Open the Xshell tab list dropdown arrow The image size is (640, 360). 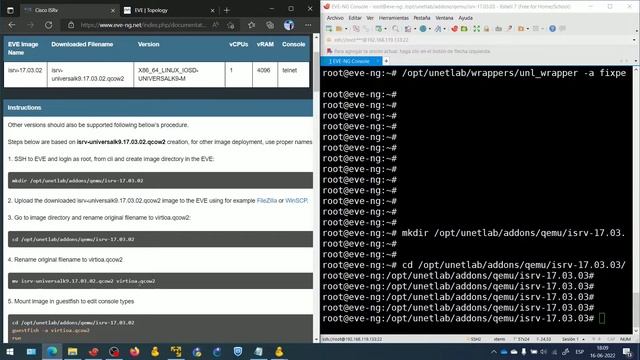click(x=636, y=61)
